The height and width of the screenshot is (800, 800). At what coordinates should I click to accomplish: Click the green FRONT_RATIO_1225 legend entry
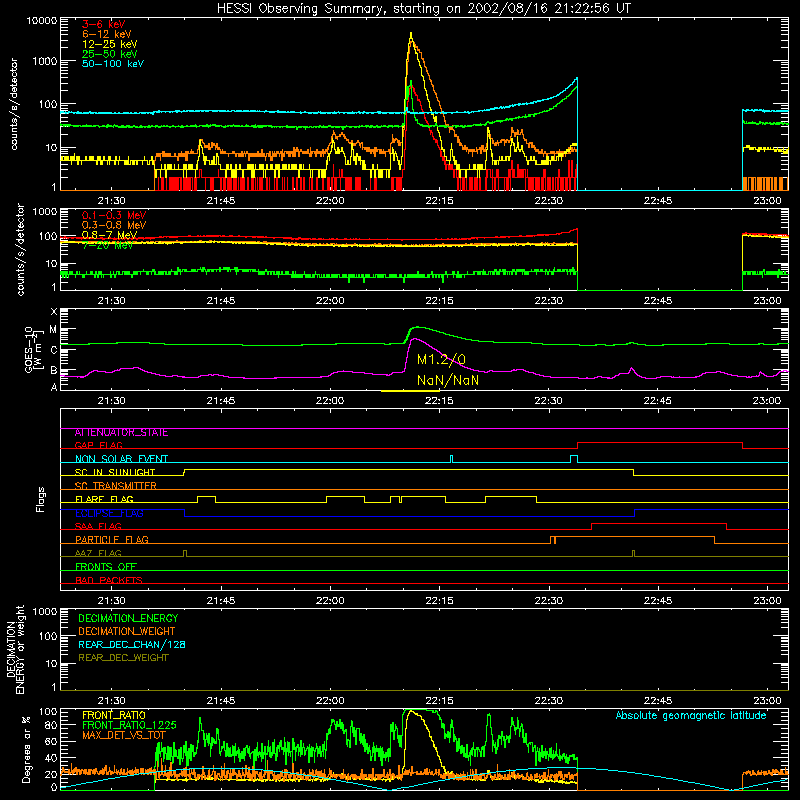[x=129, y=725]
